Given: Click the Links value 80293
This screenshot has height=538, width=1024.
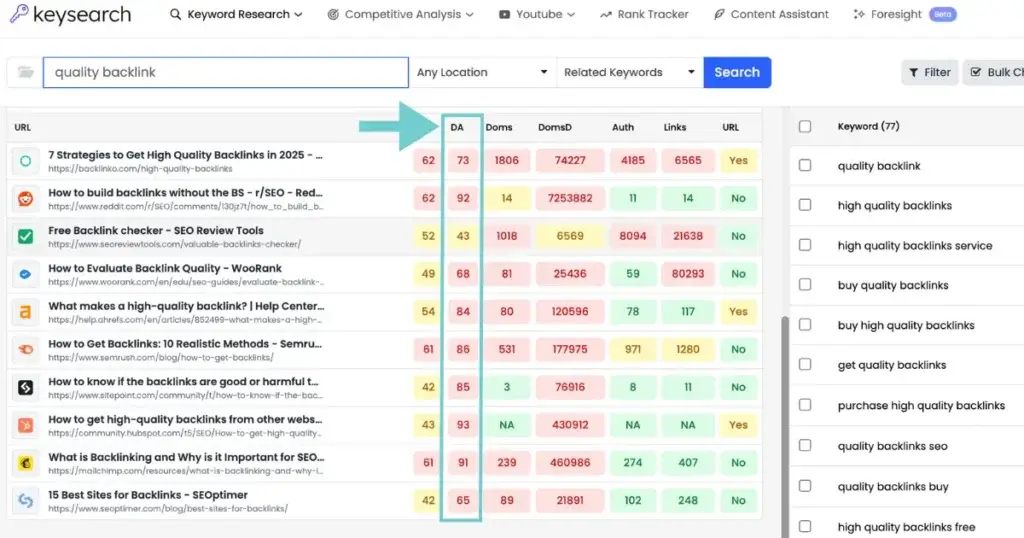Looking at the screenshot, I should 688,274.
